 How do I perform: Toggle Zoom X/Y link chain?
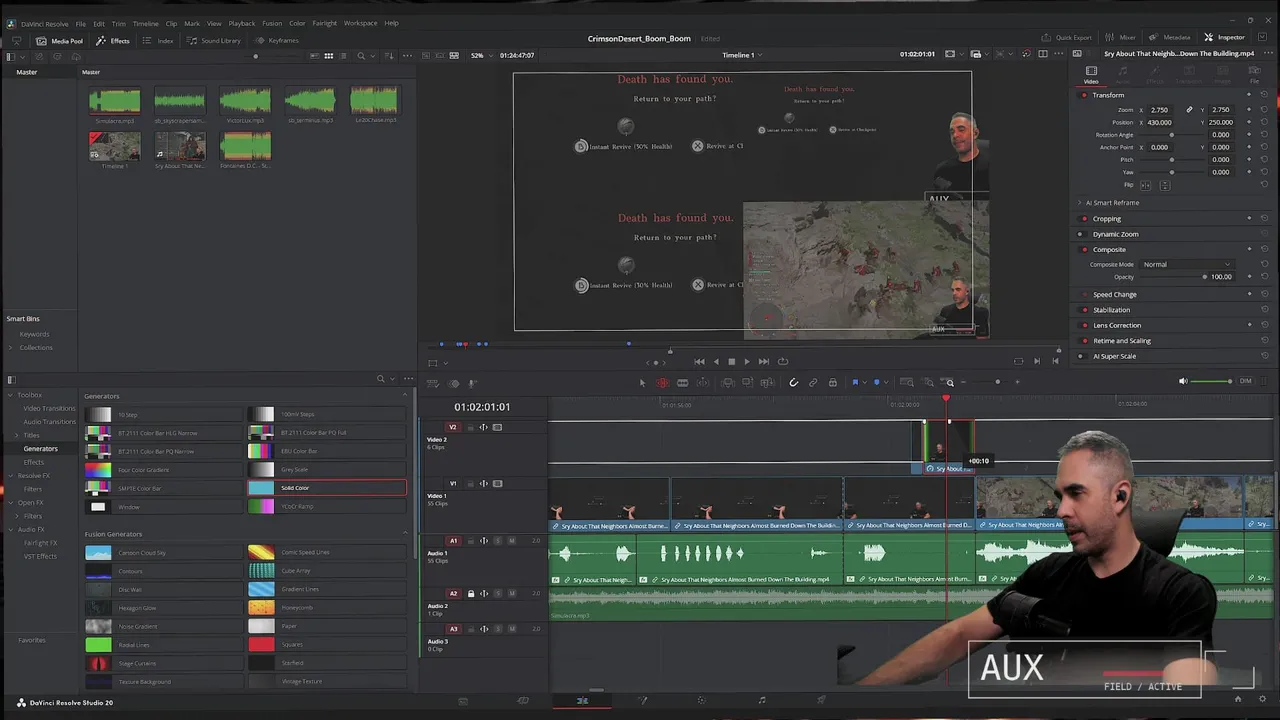tap(1189, 109)
